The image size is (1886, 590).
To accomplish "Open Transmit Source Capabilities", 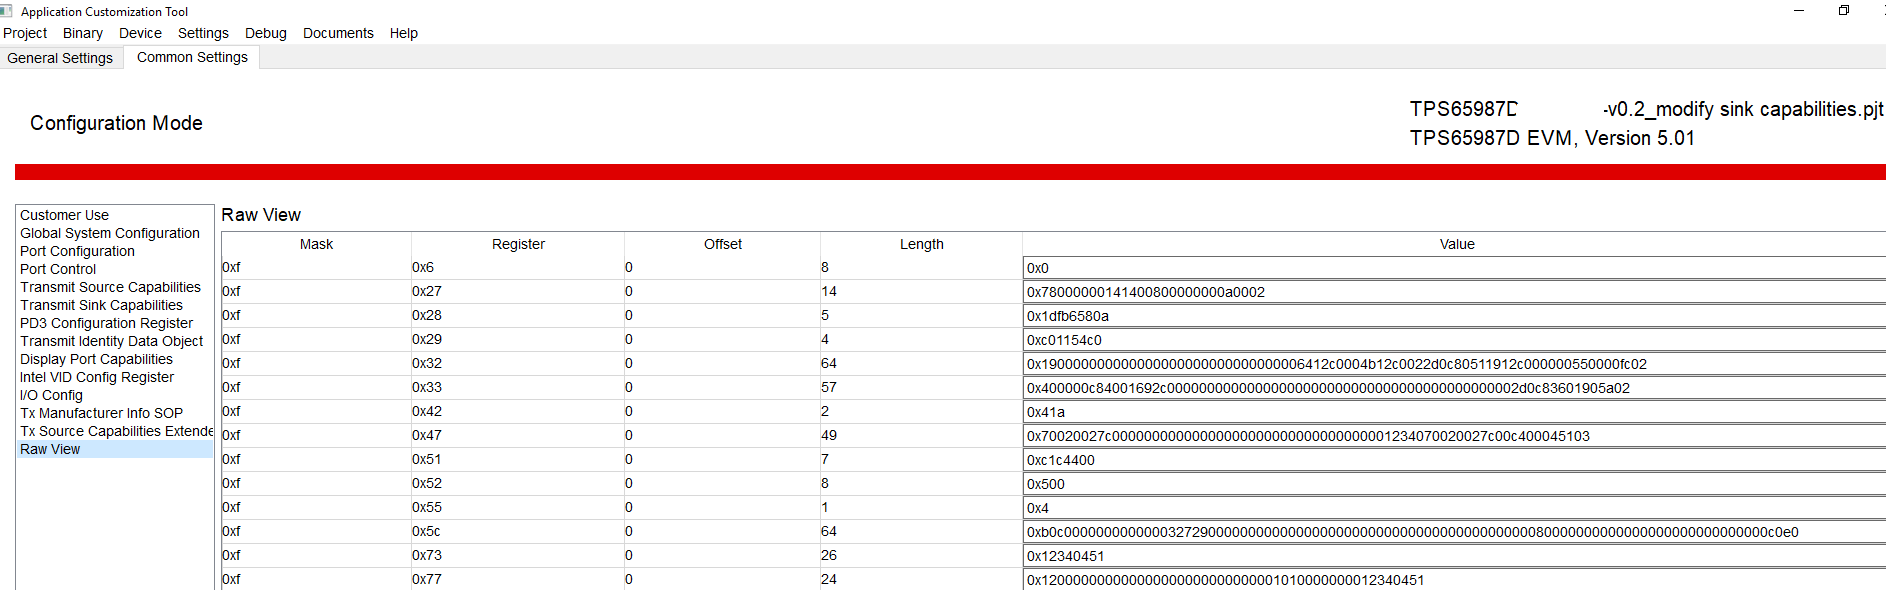I will pos(115,287).
